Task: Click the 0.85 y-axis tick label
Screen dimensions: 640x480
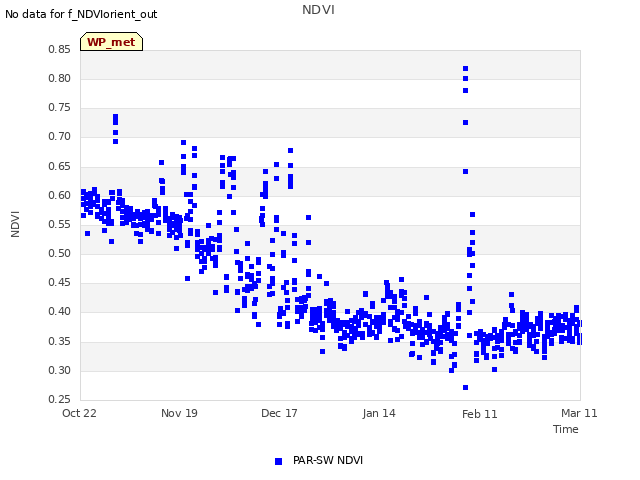Action: (x=60, y=49)
